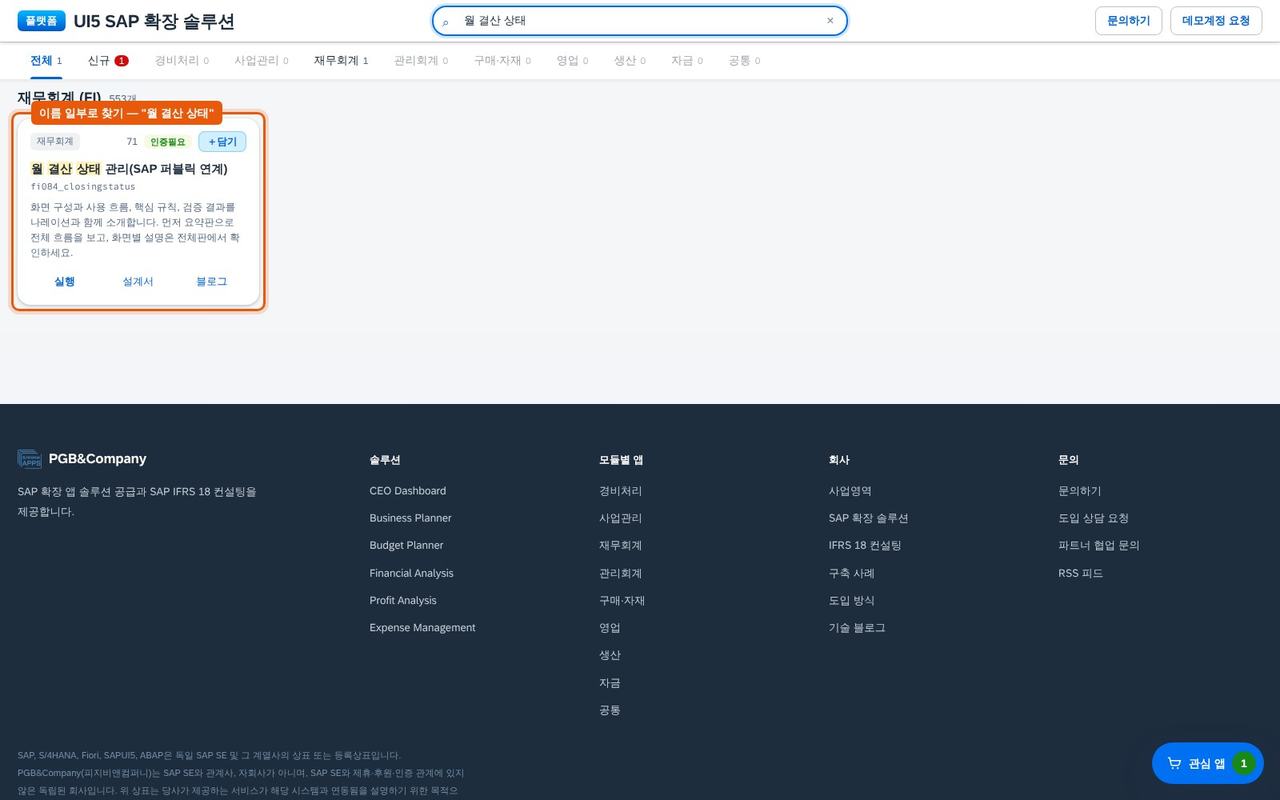Click the card title 월 결산 상태 관리
The image size is (1280, 800).
129,169
